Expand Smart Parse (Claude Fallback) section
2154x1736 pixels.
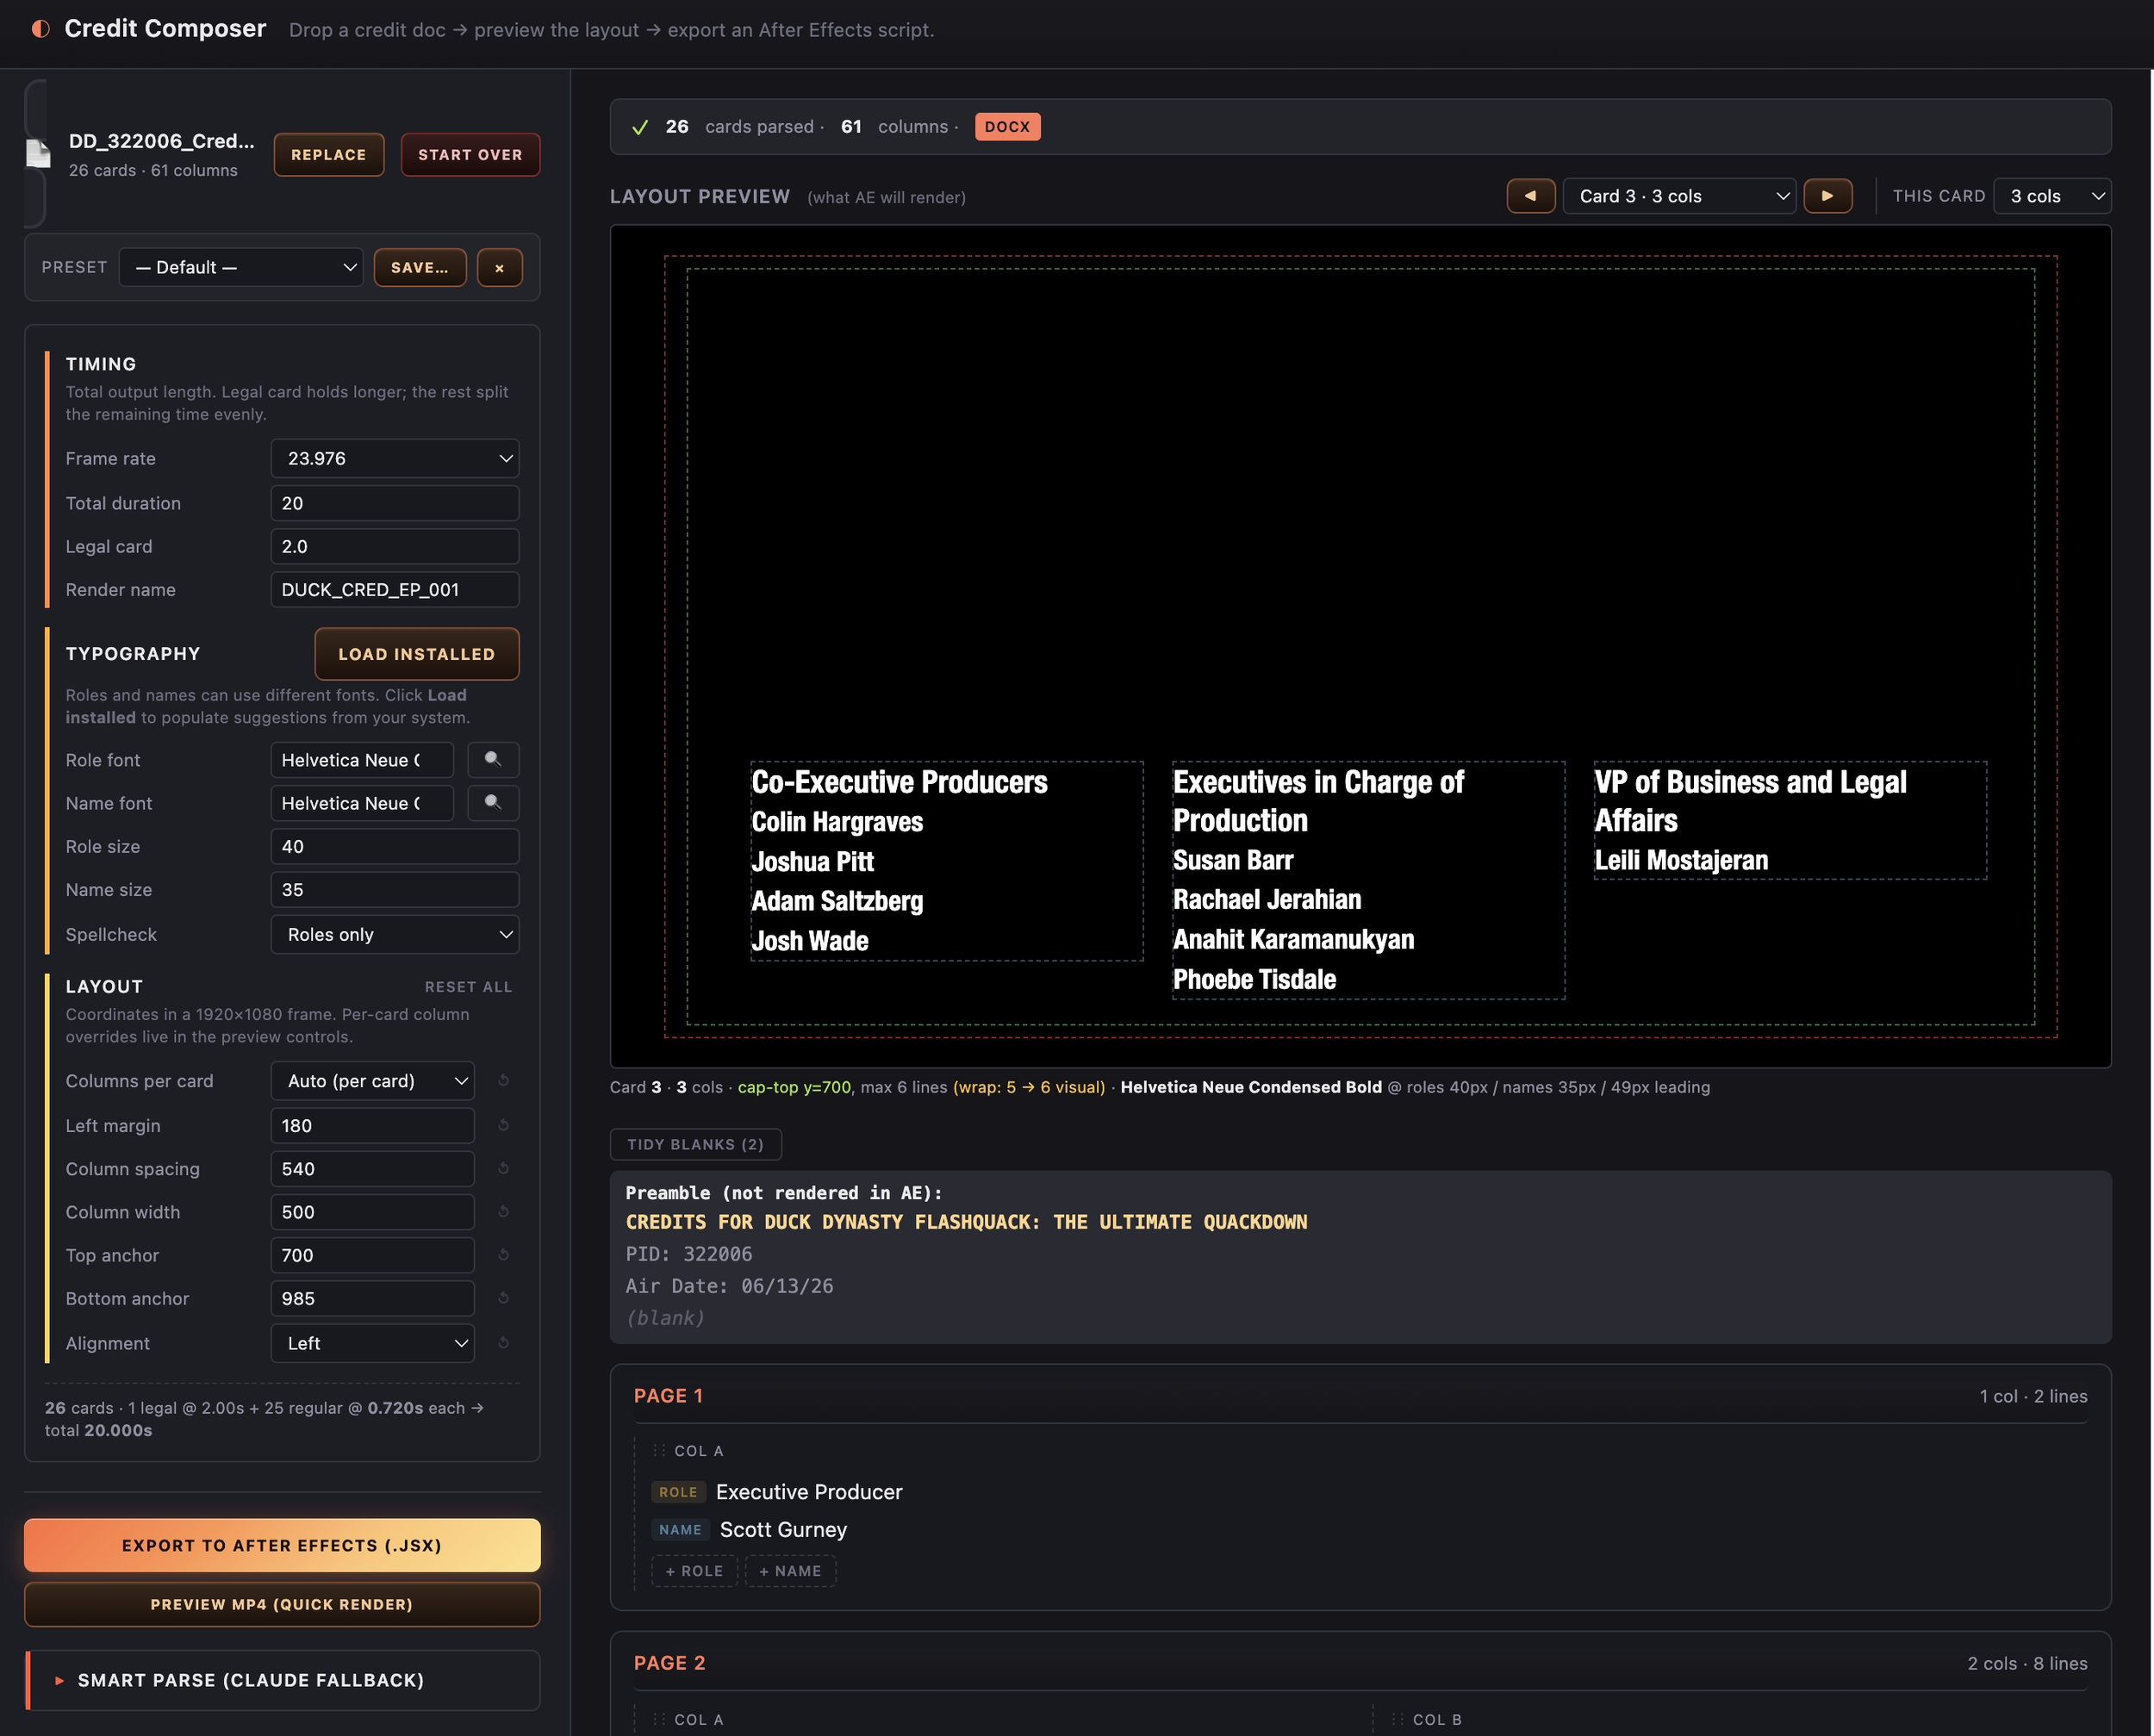pos(283,1680)
